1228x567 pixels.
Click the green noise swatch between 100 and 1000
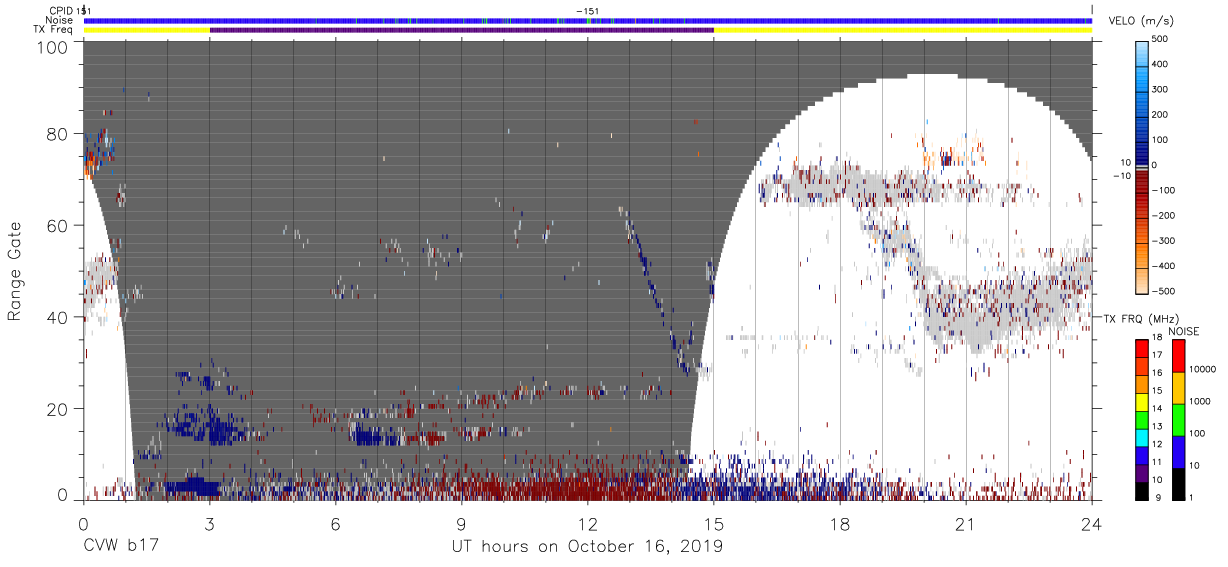1178,419
